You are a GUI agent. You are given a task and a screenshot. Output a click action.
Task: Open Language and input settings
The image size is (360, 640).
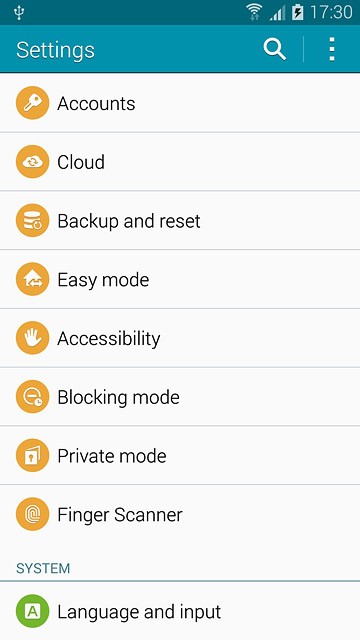tap(180, 611)
